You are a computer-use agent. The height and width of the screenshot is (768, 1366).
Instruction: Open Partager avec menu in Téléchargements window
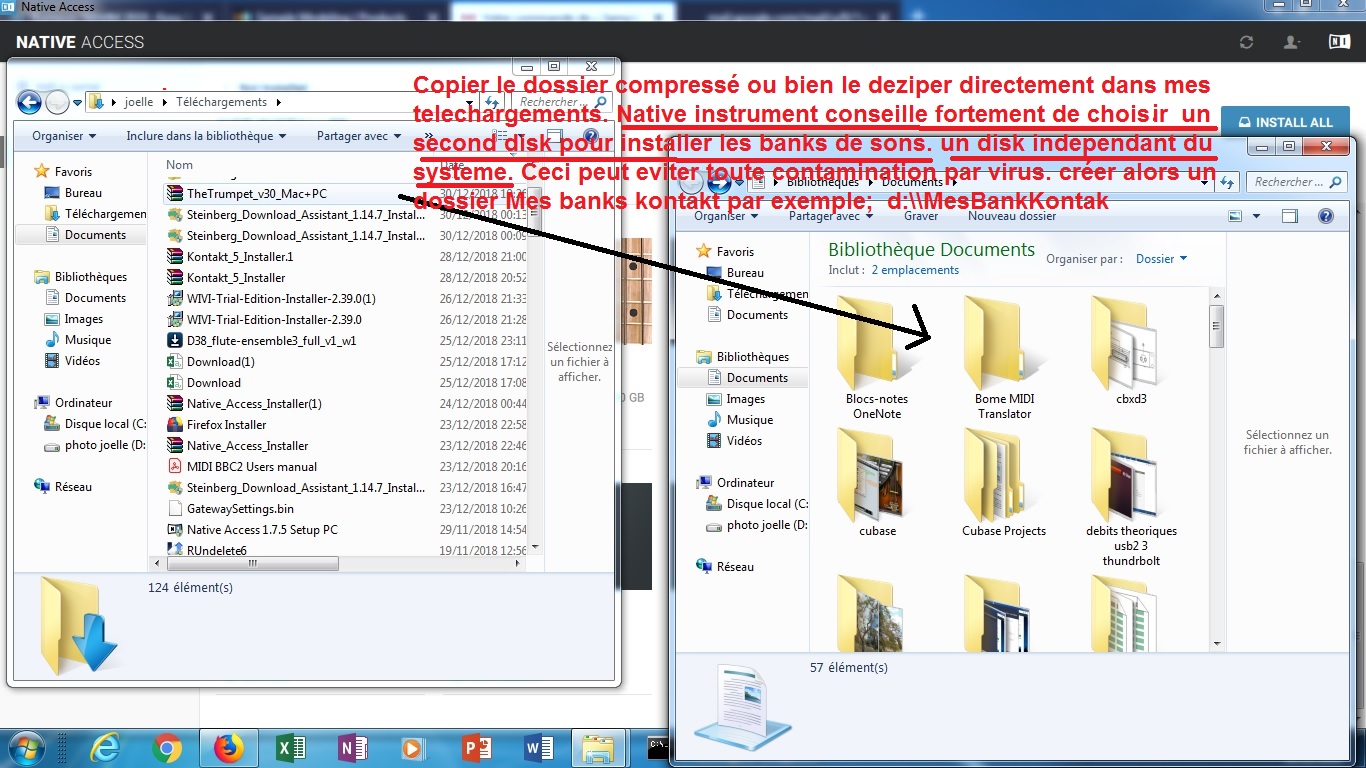coord(358,136)
